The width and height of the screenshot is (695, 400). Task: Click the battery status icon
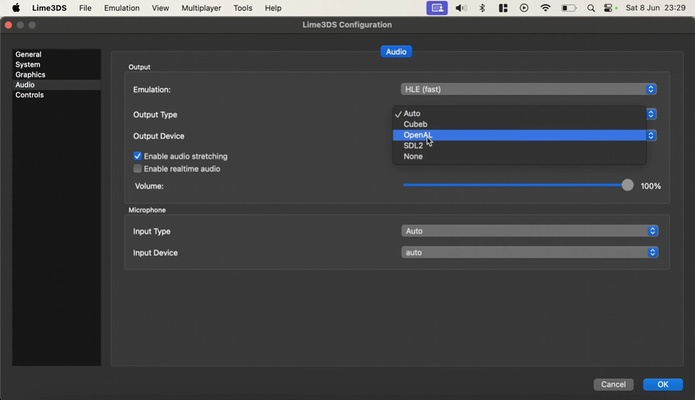[x=569, y=8]
